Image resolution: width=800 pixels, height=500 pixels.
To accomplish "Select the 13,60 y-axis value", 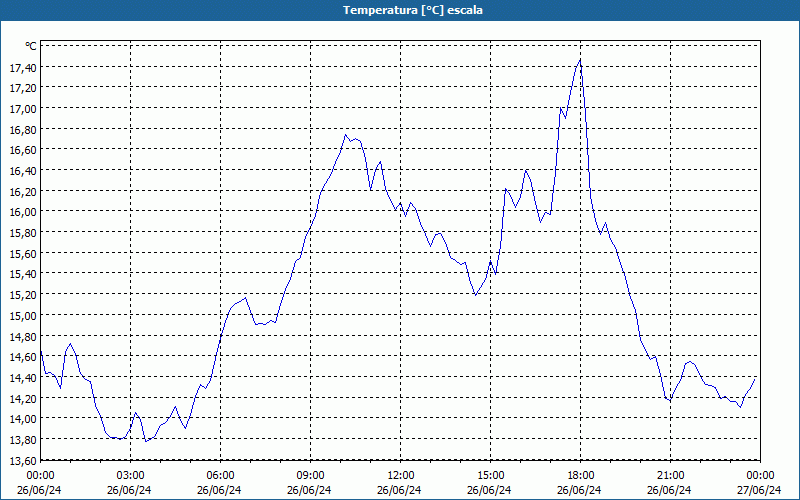I will point(23,460).
